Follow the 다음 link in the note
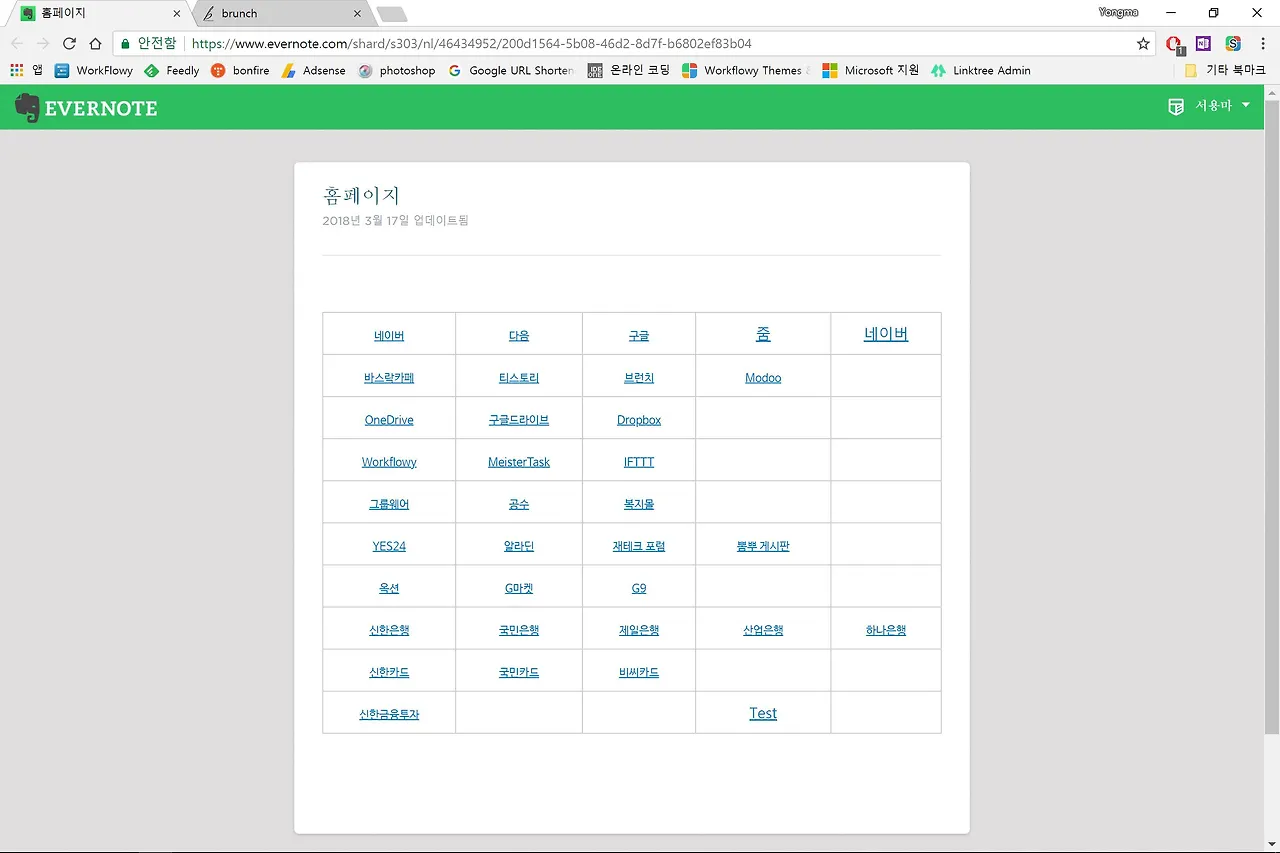 pyautogui.click(x=519, y=336)
